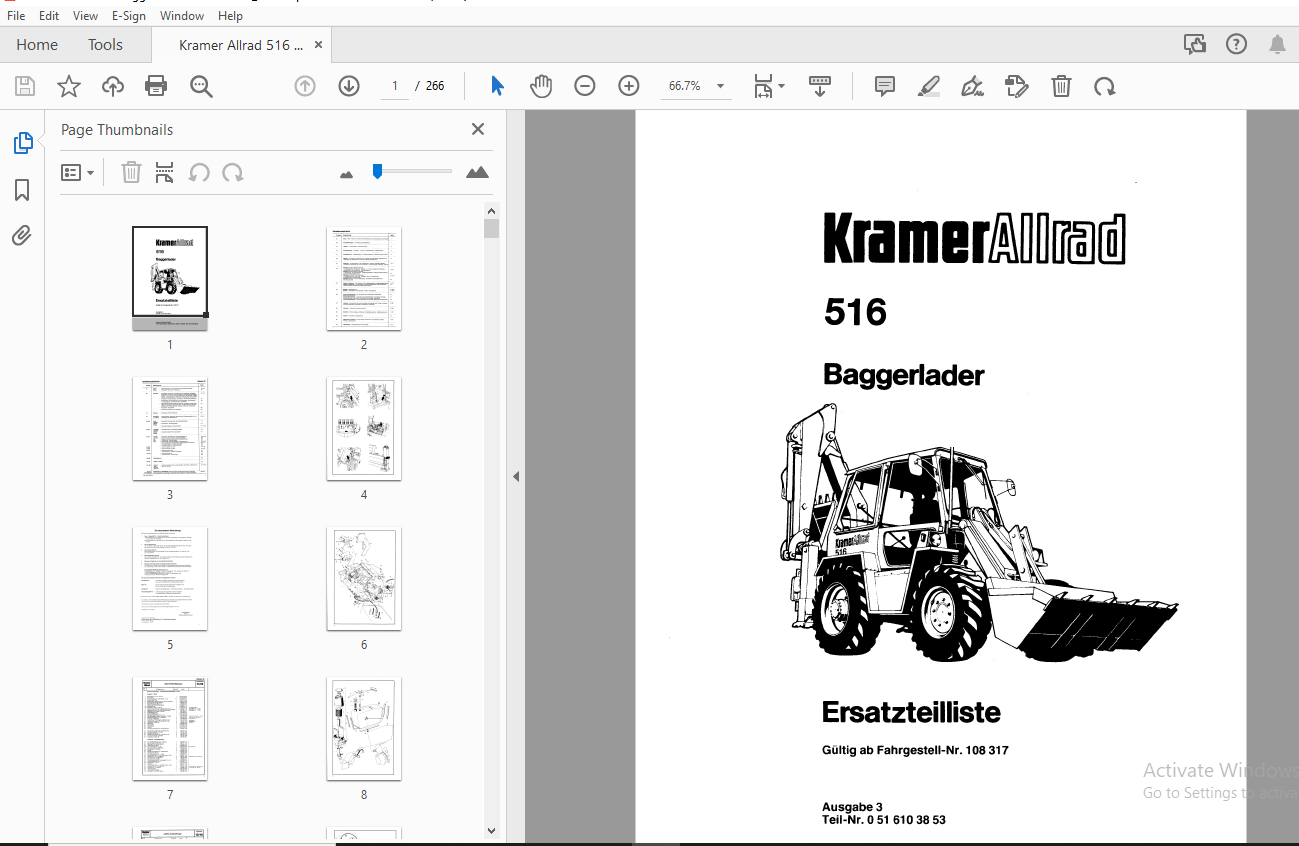Select the Kramer Allrad 516 document tab
This screenshot has width=1299, height=846.
(241, 45)
